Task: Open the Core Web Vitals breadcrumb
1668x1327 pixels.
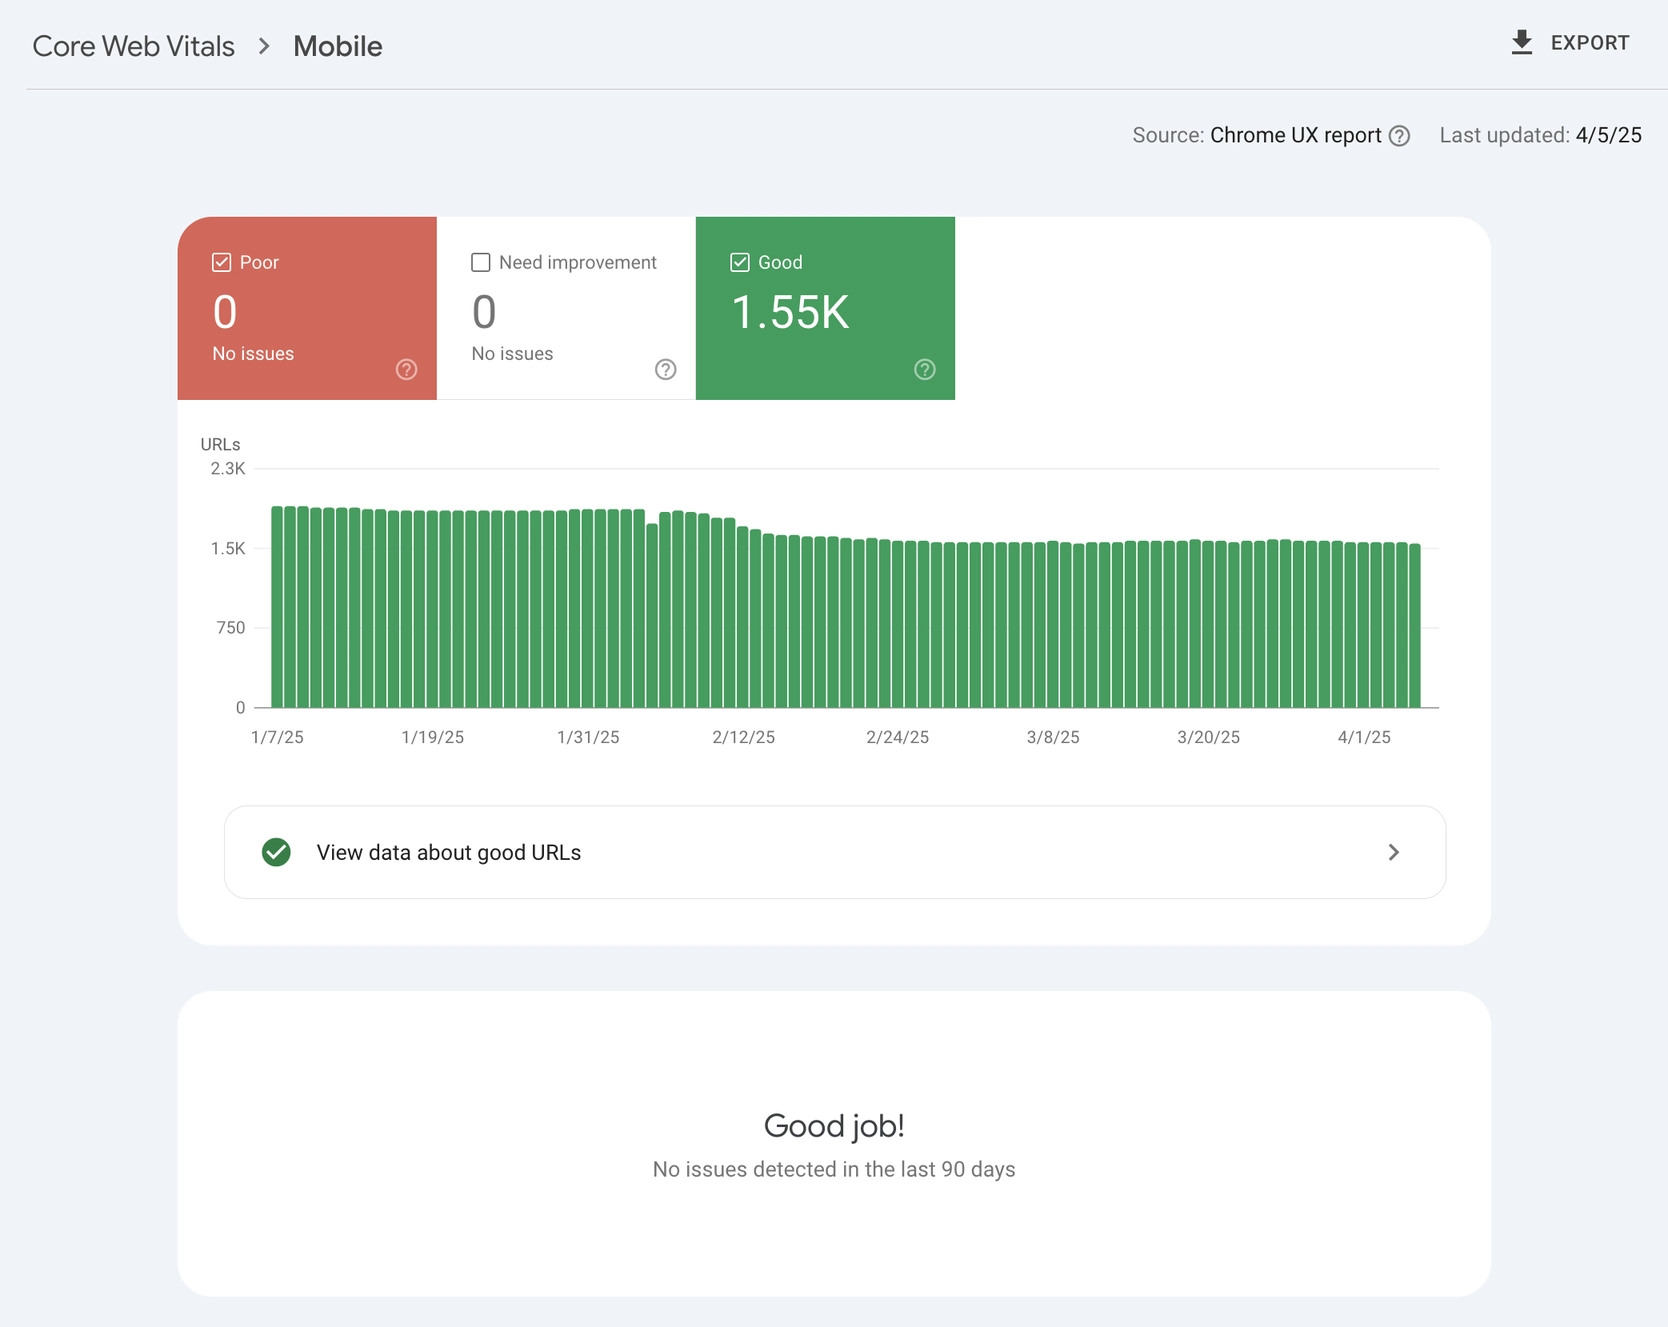Action: [133, 46]
